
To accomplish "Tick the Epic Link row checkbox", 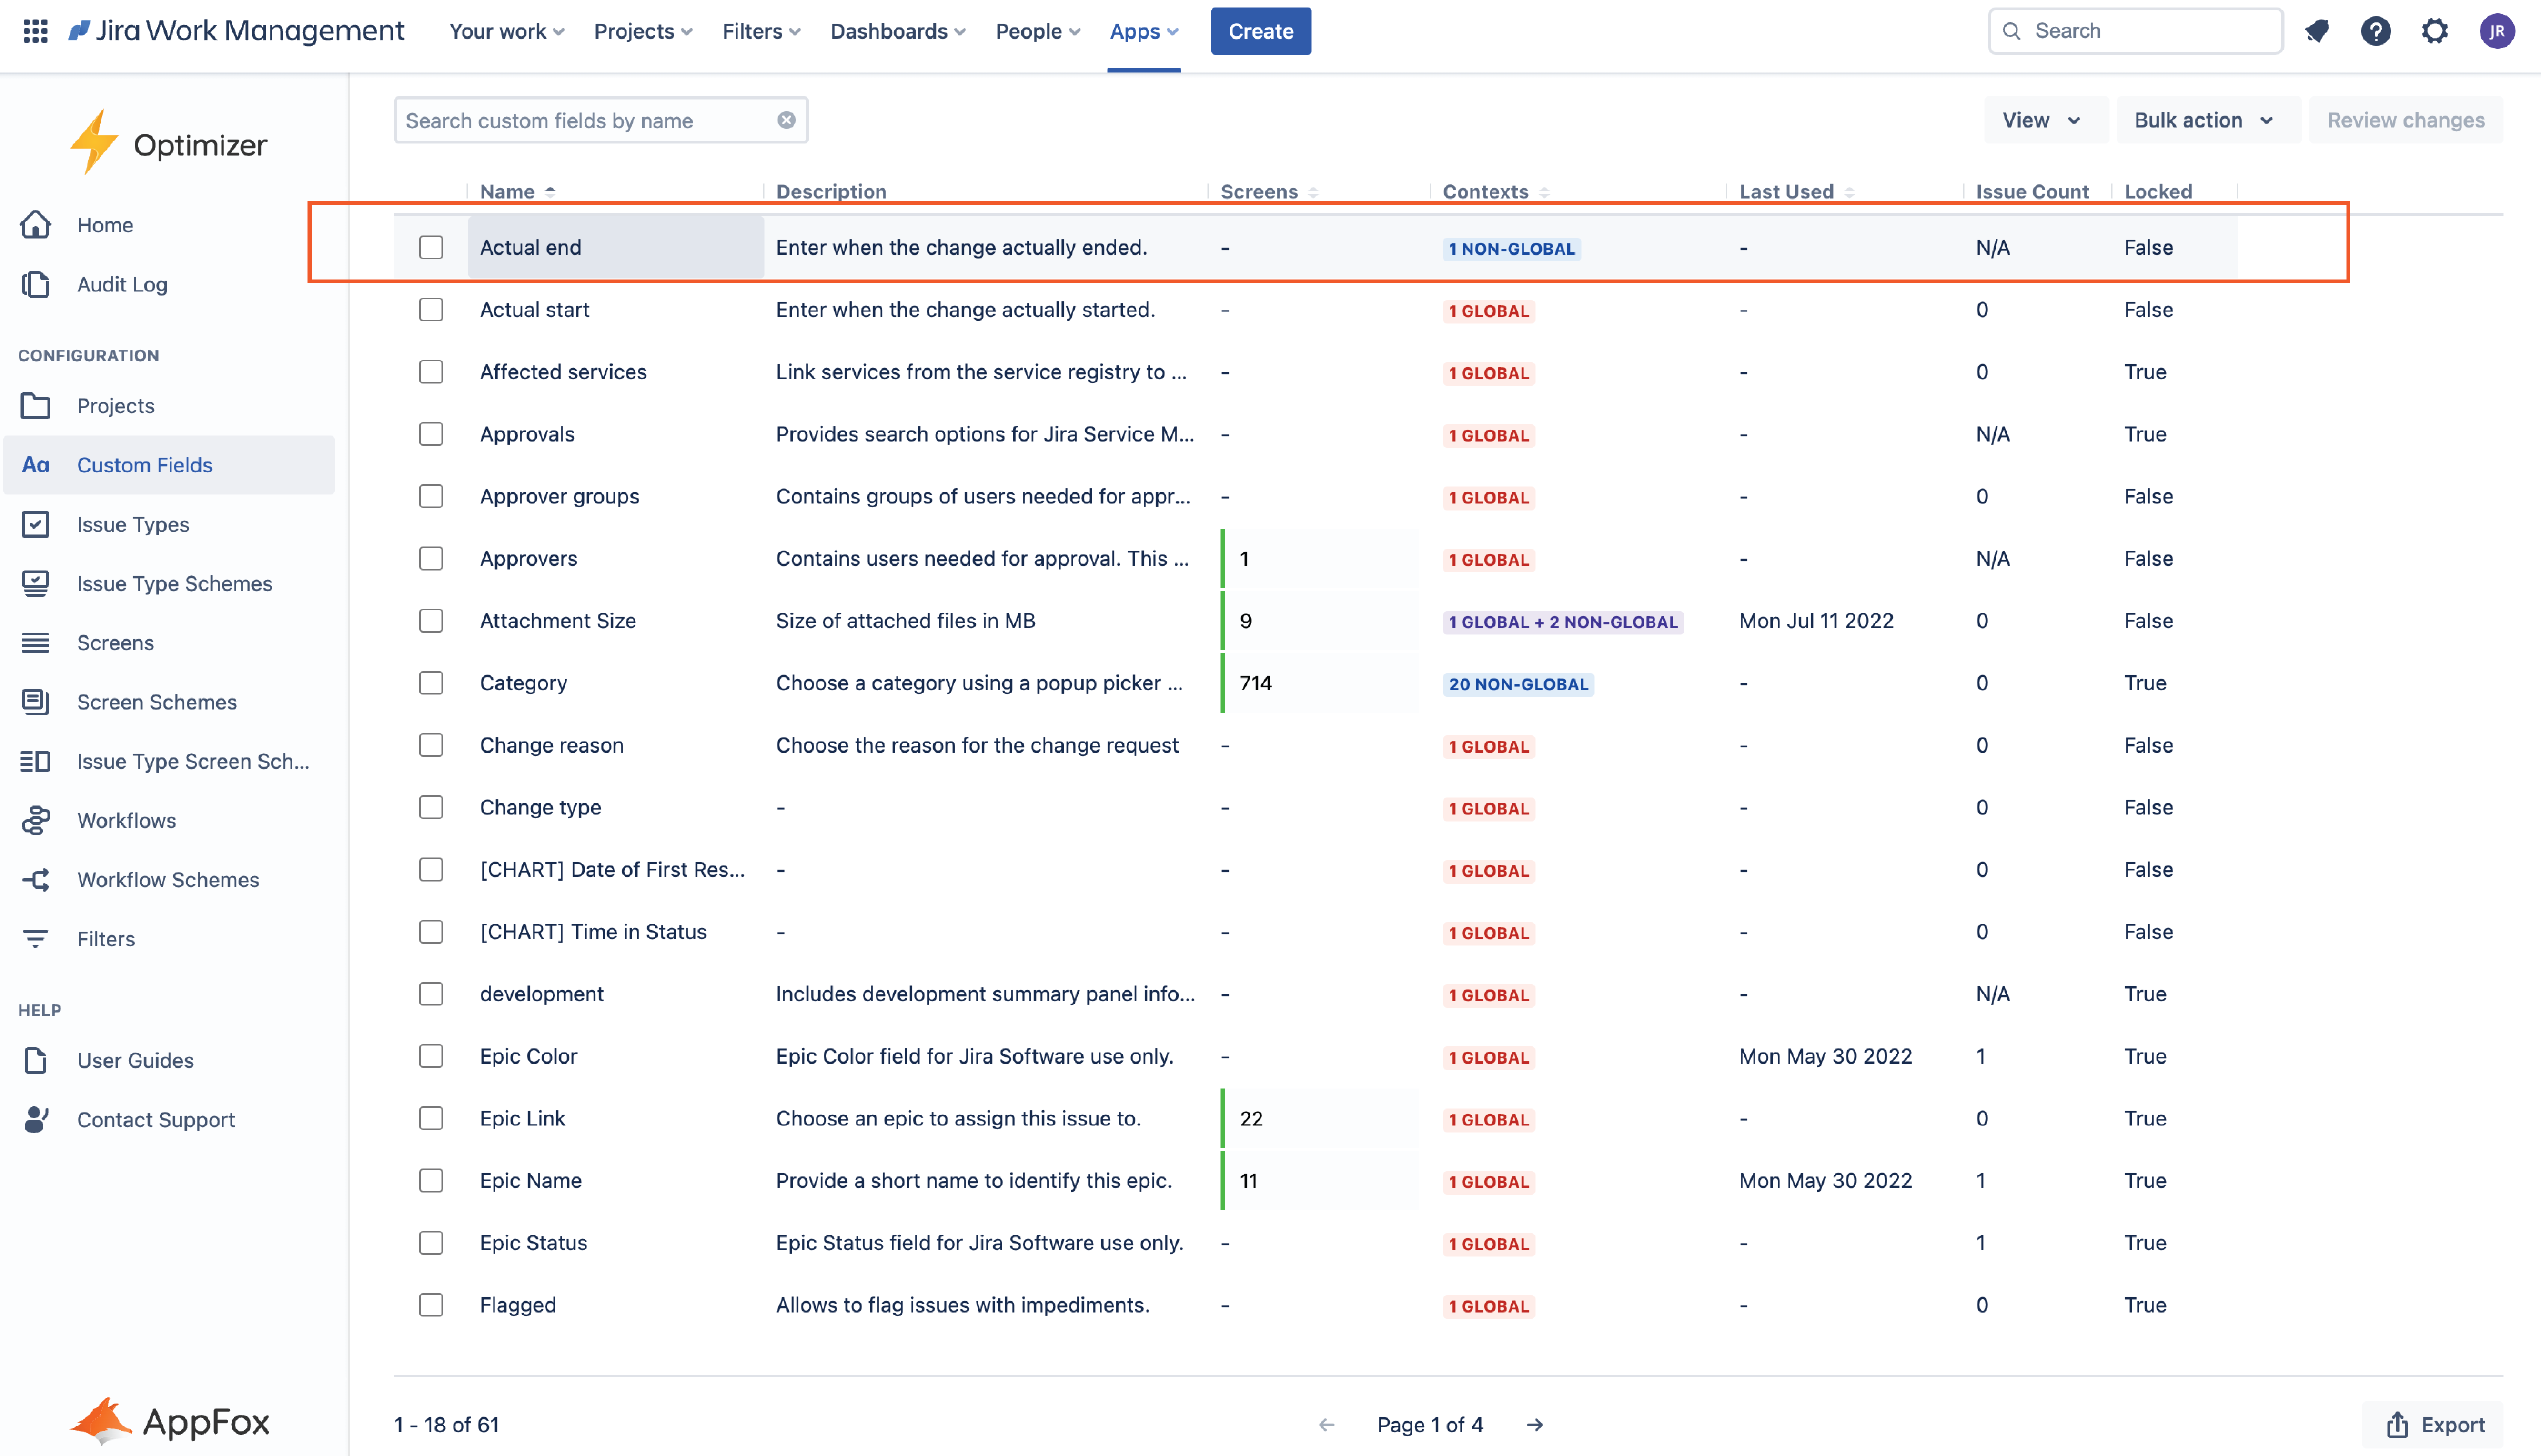I will pyautogui.click(x=431, y=1118).
